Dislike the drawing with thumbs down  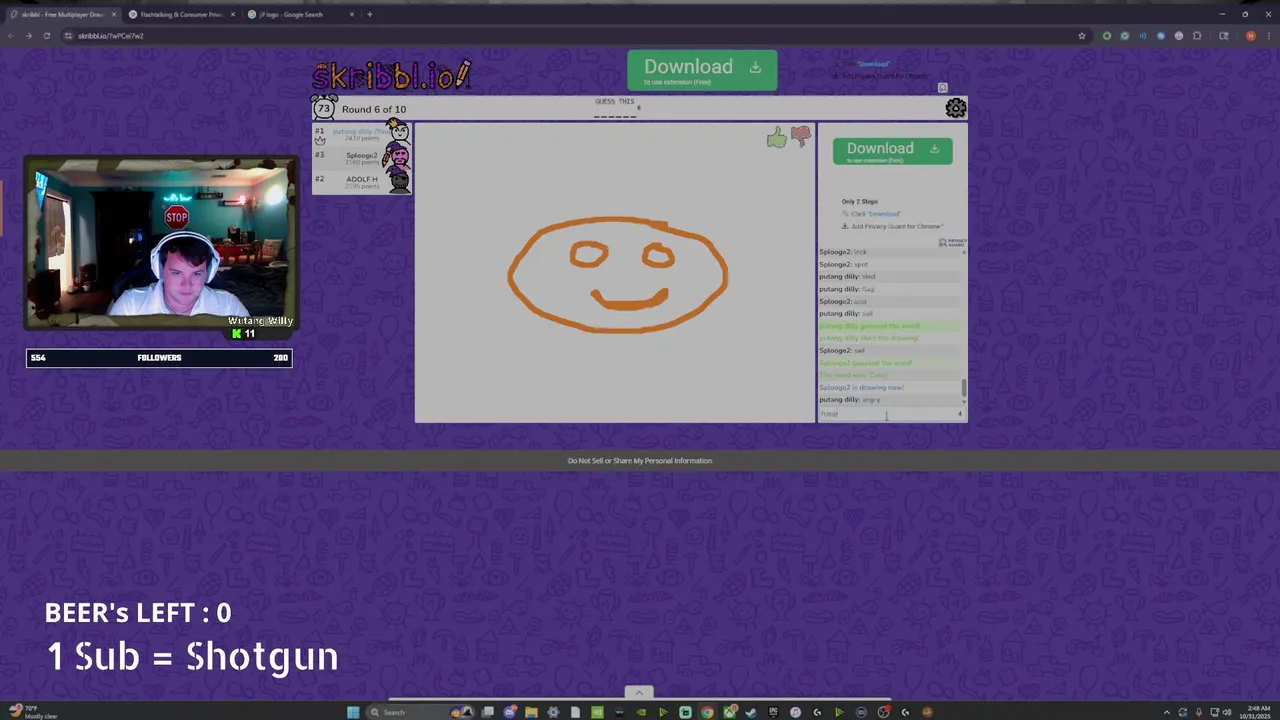pos(801,137)
